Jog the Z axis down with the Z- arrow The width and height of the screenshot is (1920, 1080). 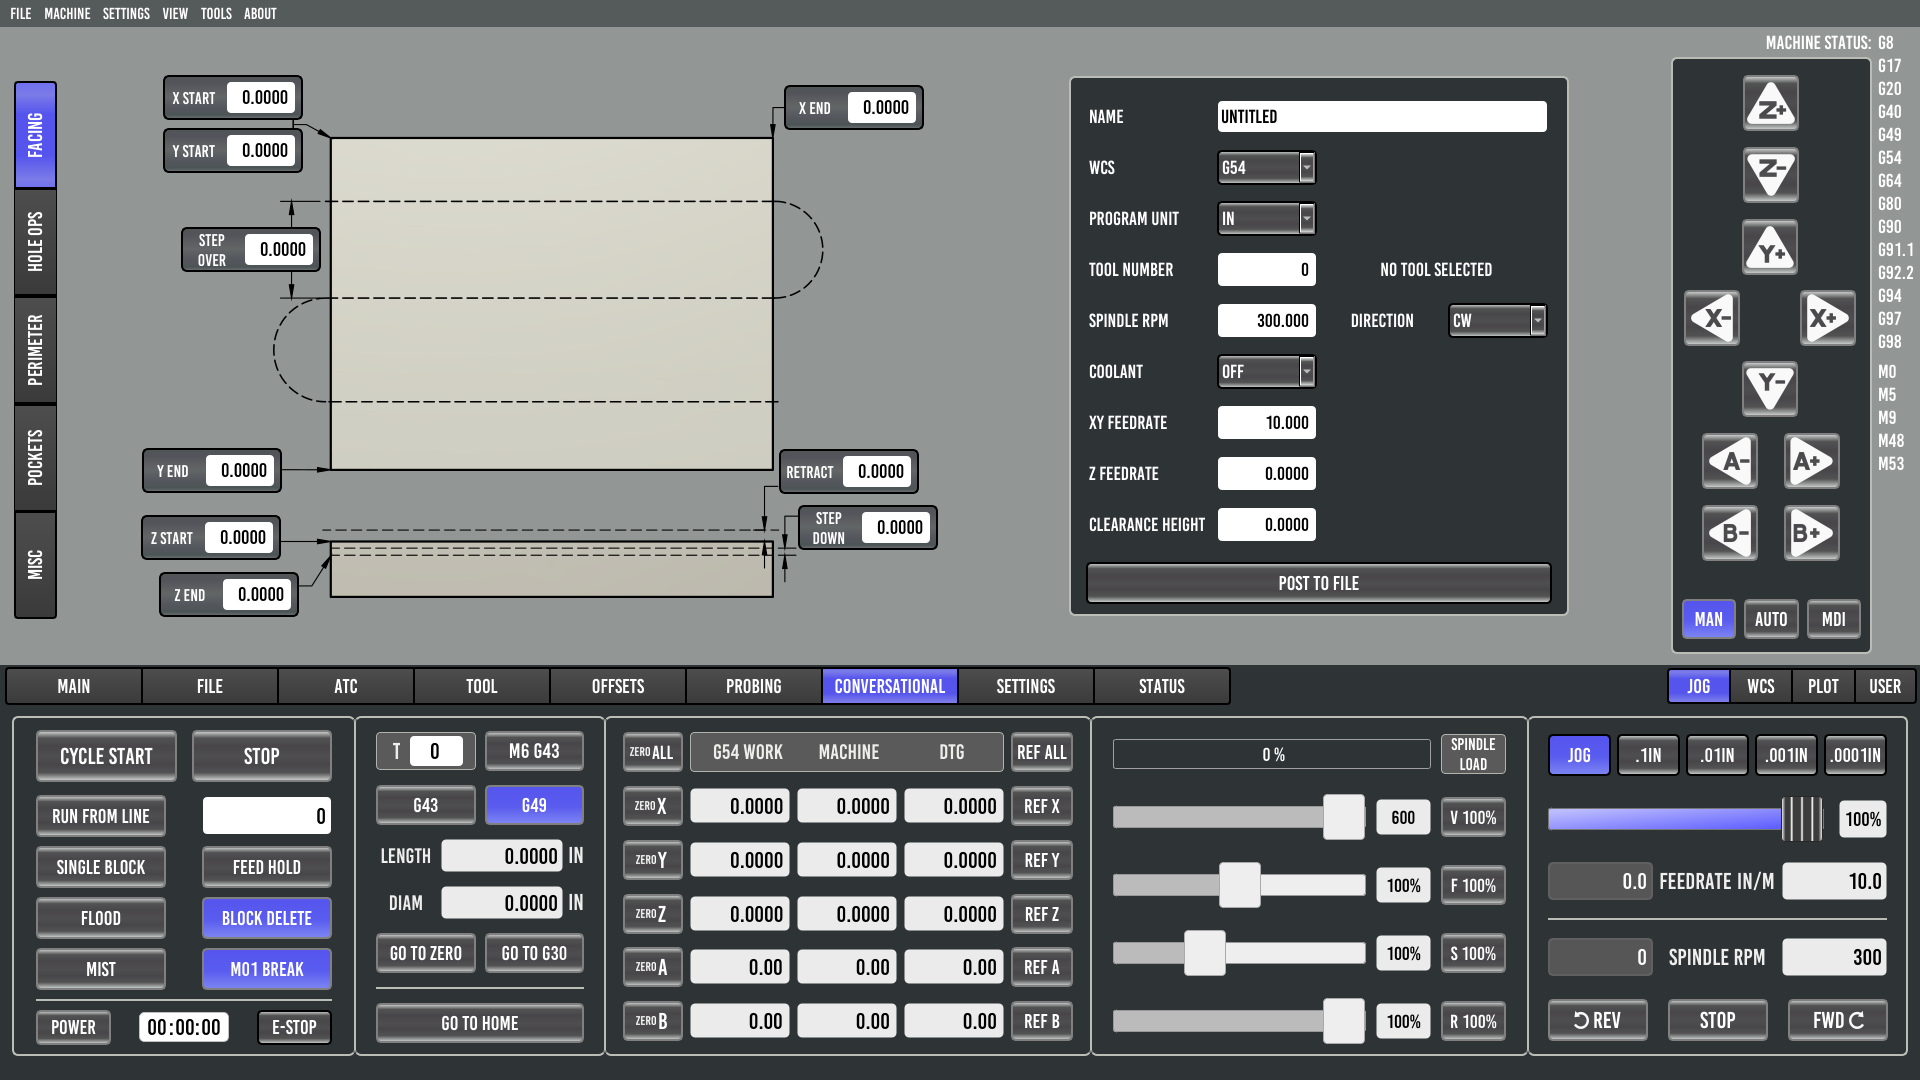click(1770, 175)
